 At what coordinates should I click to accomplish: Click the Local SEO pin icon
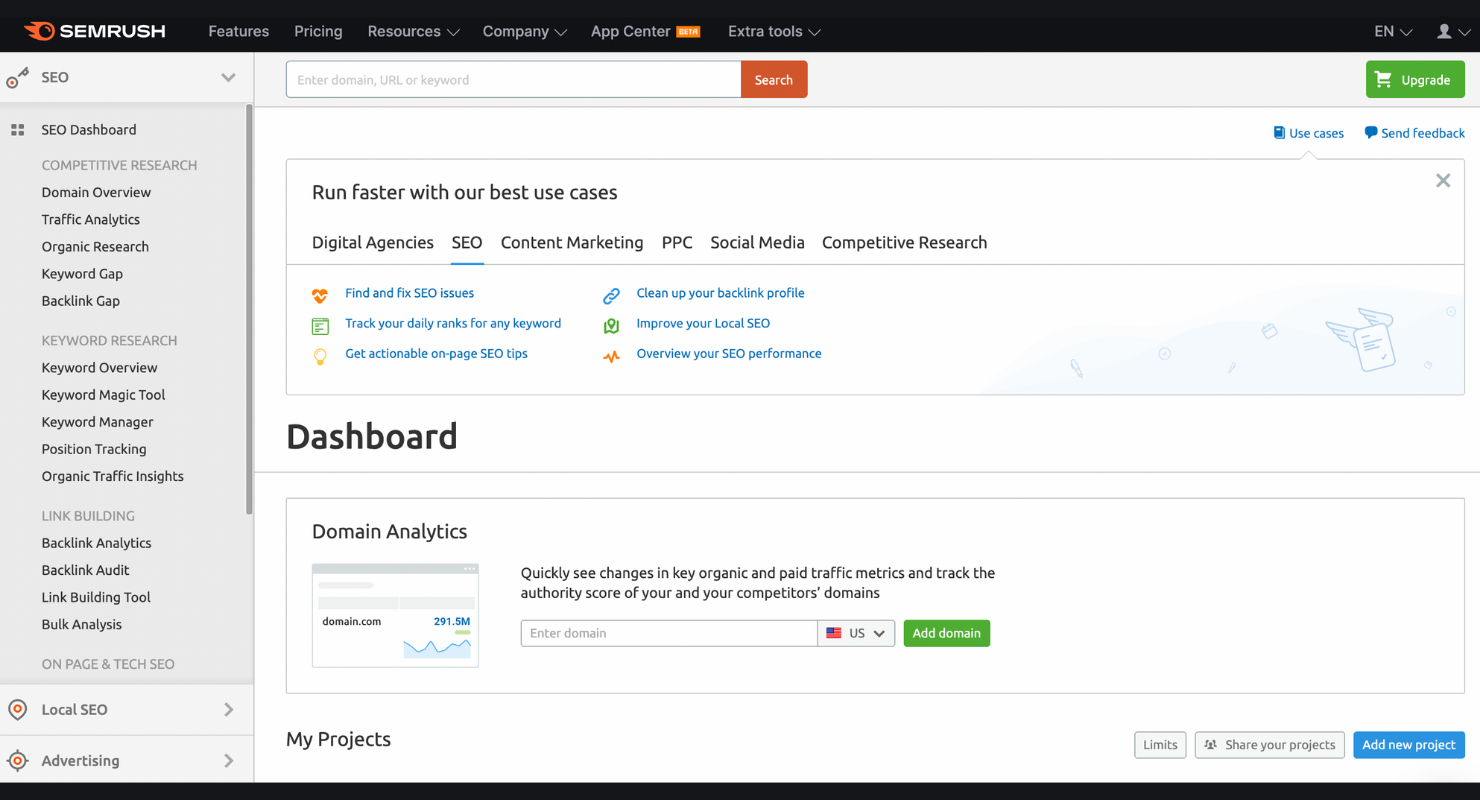(x=17, y=710)
